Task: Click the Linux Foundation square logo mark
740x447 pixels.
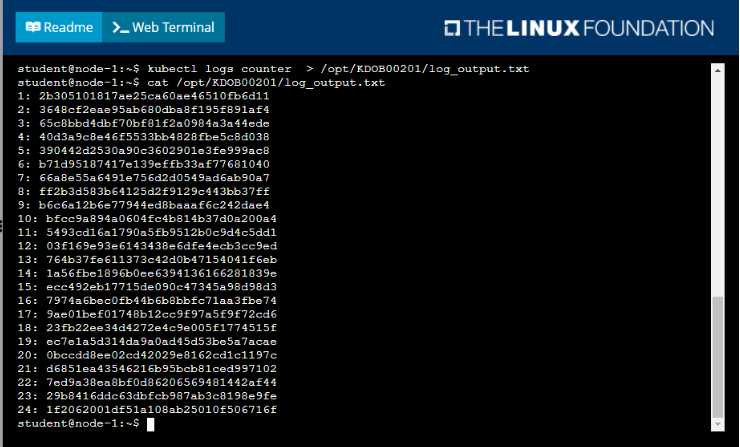Action: tap(452, 28)
